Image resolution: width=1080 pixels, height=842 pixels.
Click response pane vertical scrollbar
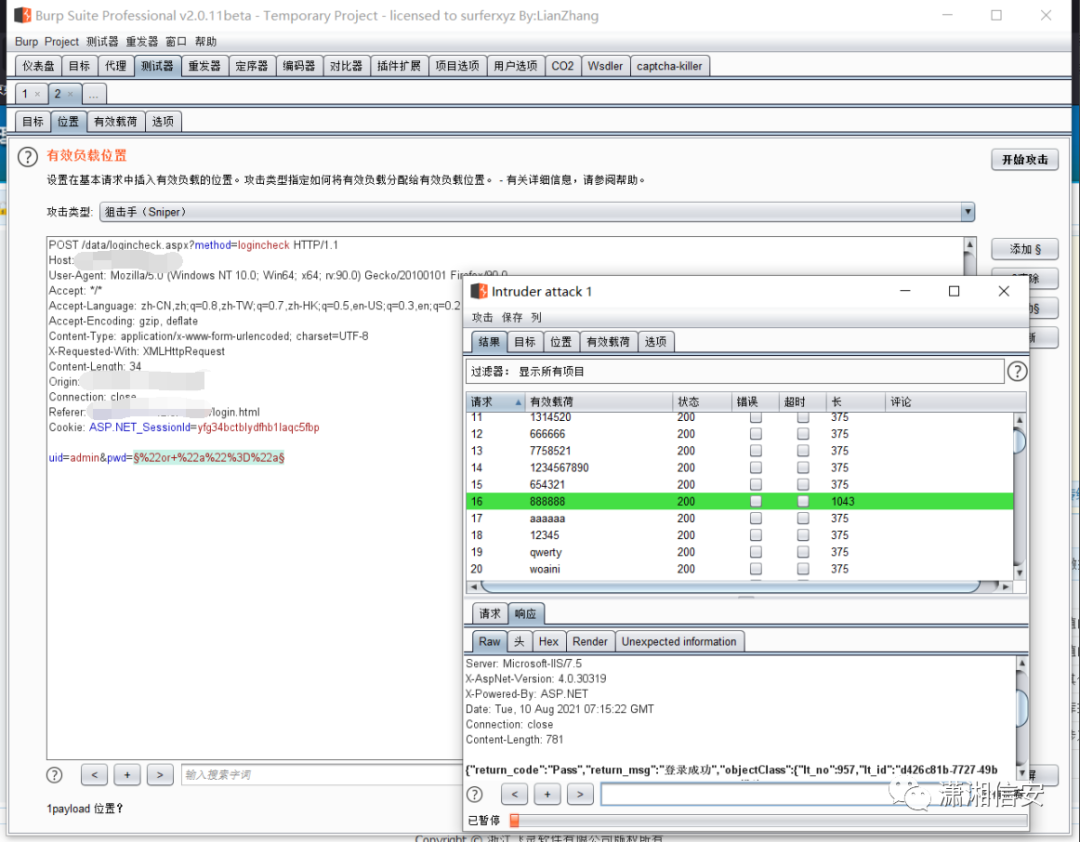click(x=1022, y=708)
